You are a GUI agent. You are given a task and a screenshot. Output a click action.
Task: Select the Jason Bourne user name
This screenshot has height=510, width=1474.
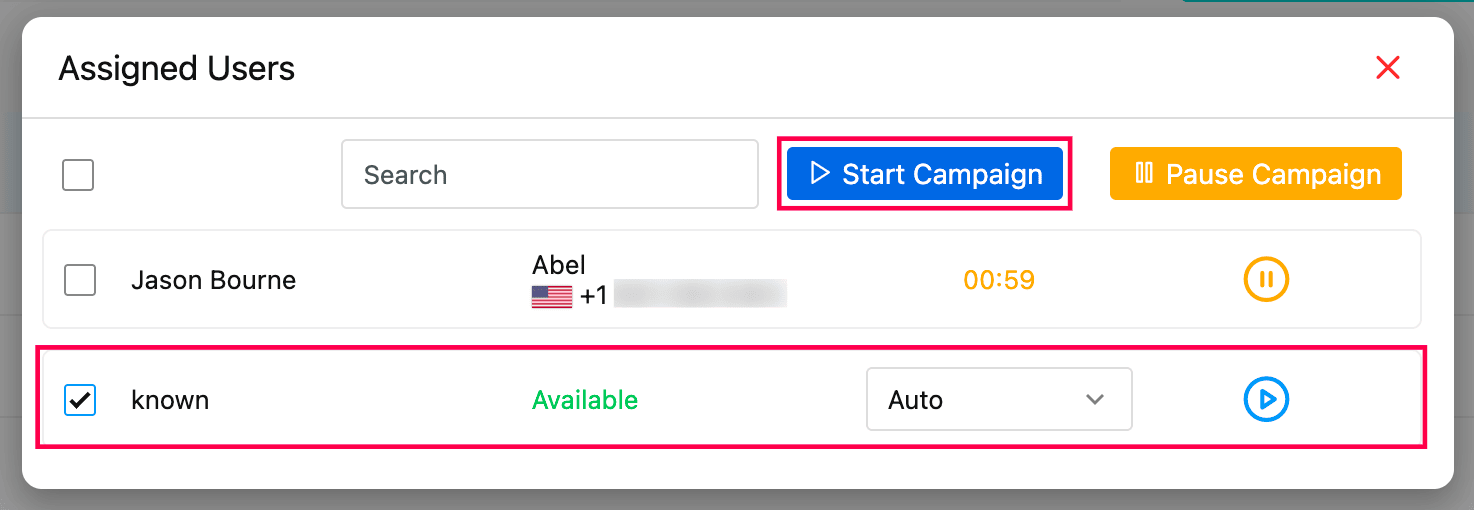(213, 280)
